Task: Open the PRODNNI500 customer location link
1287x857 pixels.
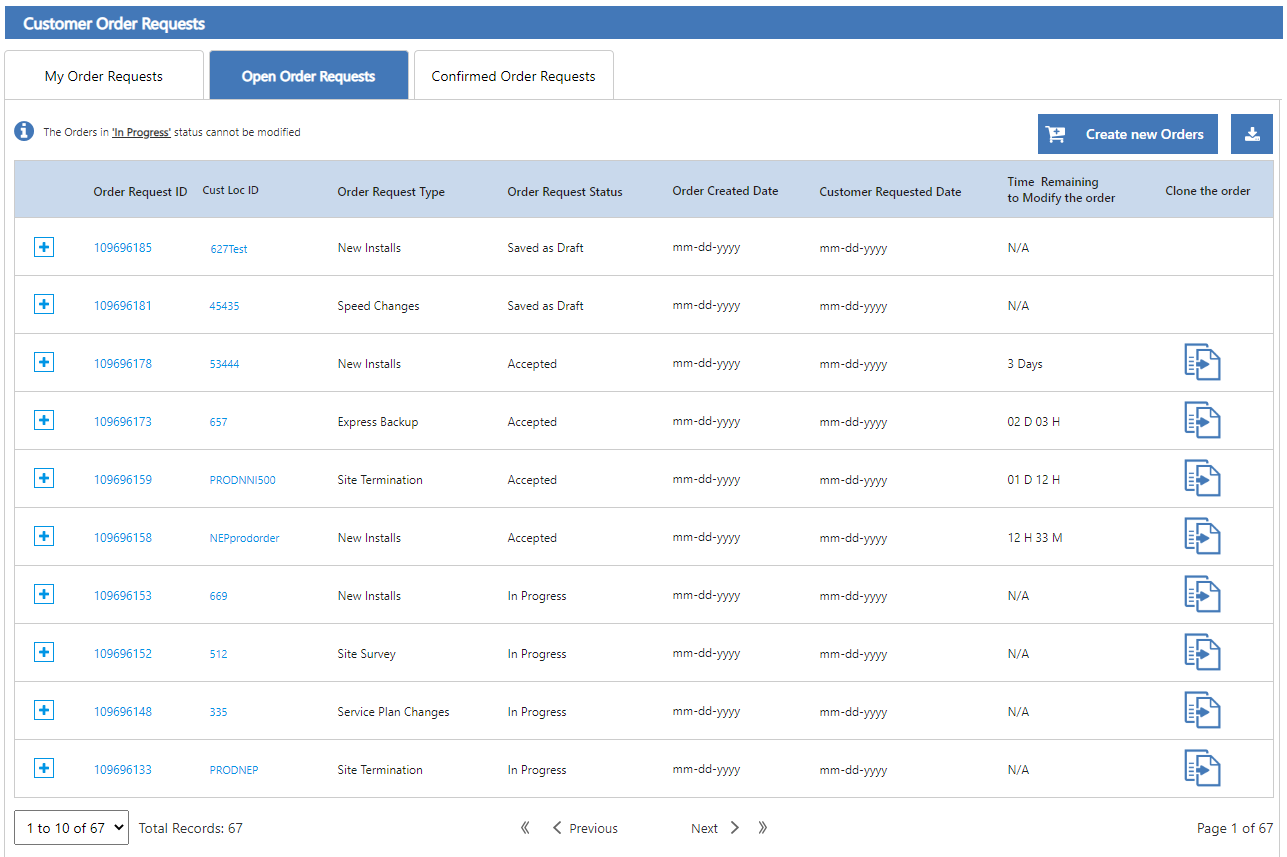Action: point(242,480)
